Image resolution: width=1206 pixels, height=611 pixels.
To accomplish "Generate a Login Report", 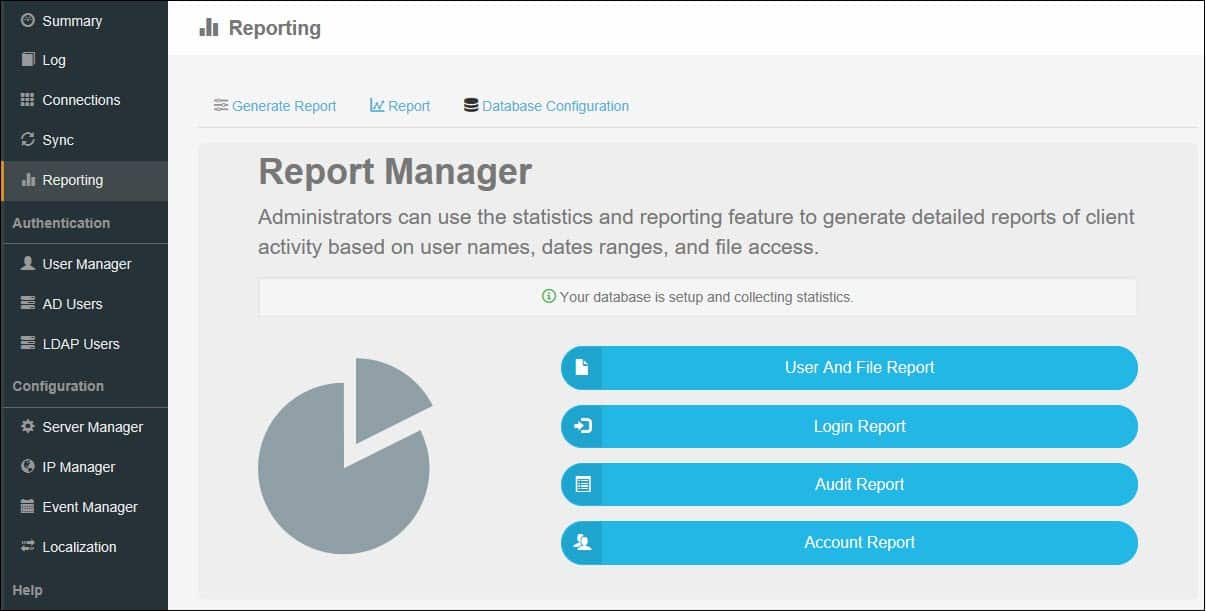I will pyautogui.click(x=859, y=426).
